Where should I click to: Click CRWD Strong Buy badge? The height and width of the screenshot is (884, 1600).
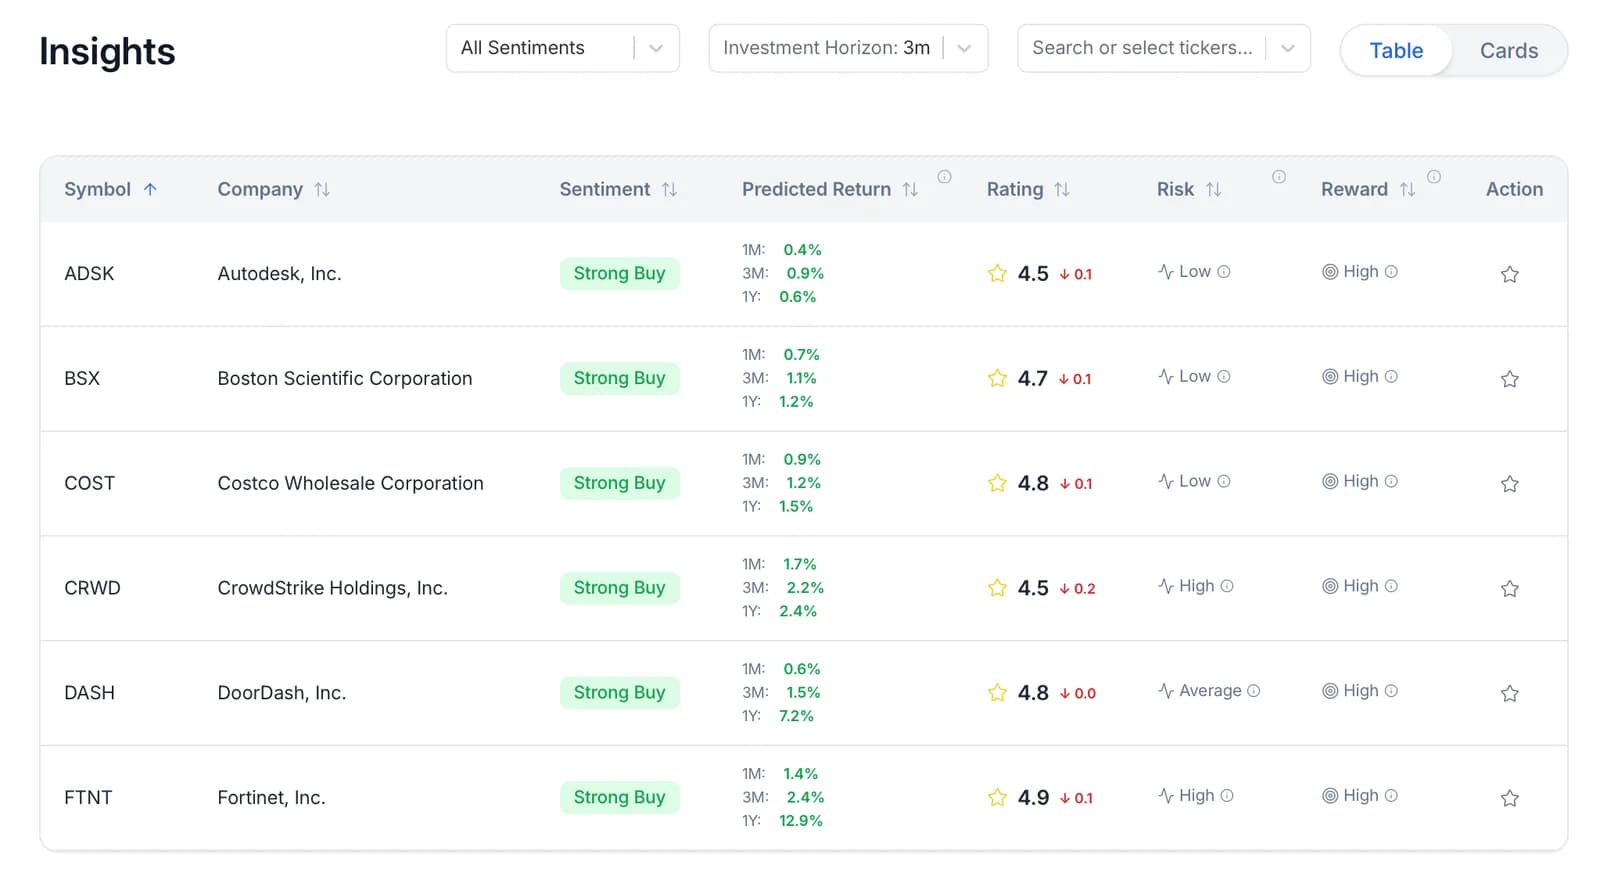click(619, 587)
